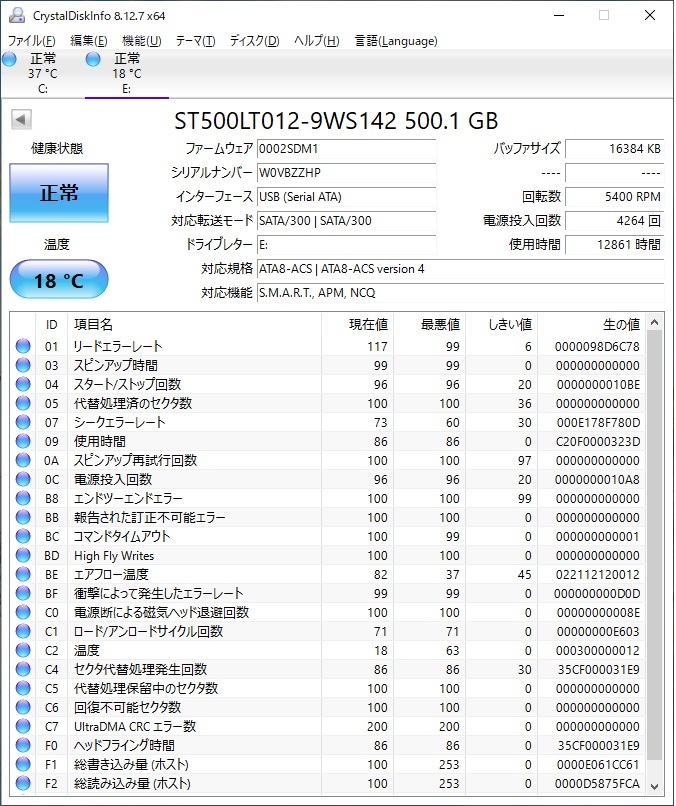Click raw value 0000098D6C78
Screen dimensions: 676x806
pos(597,346)
